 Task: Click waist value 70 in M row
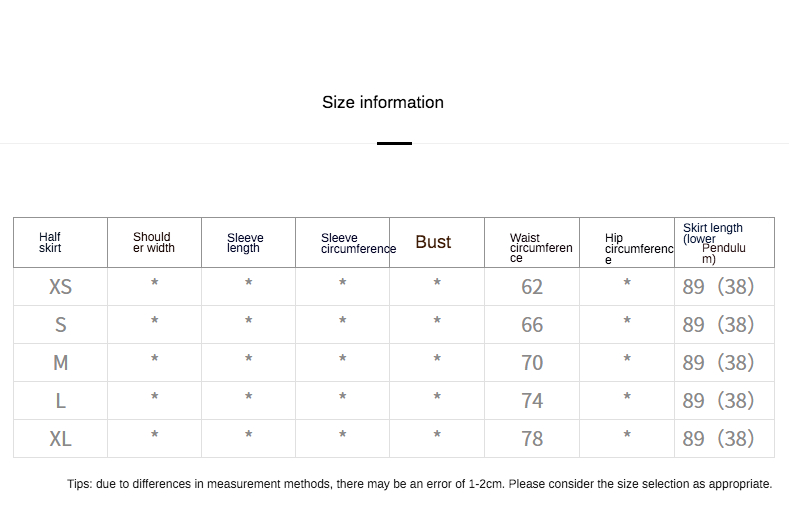click(x=532, y=363)
